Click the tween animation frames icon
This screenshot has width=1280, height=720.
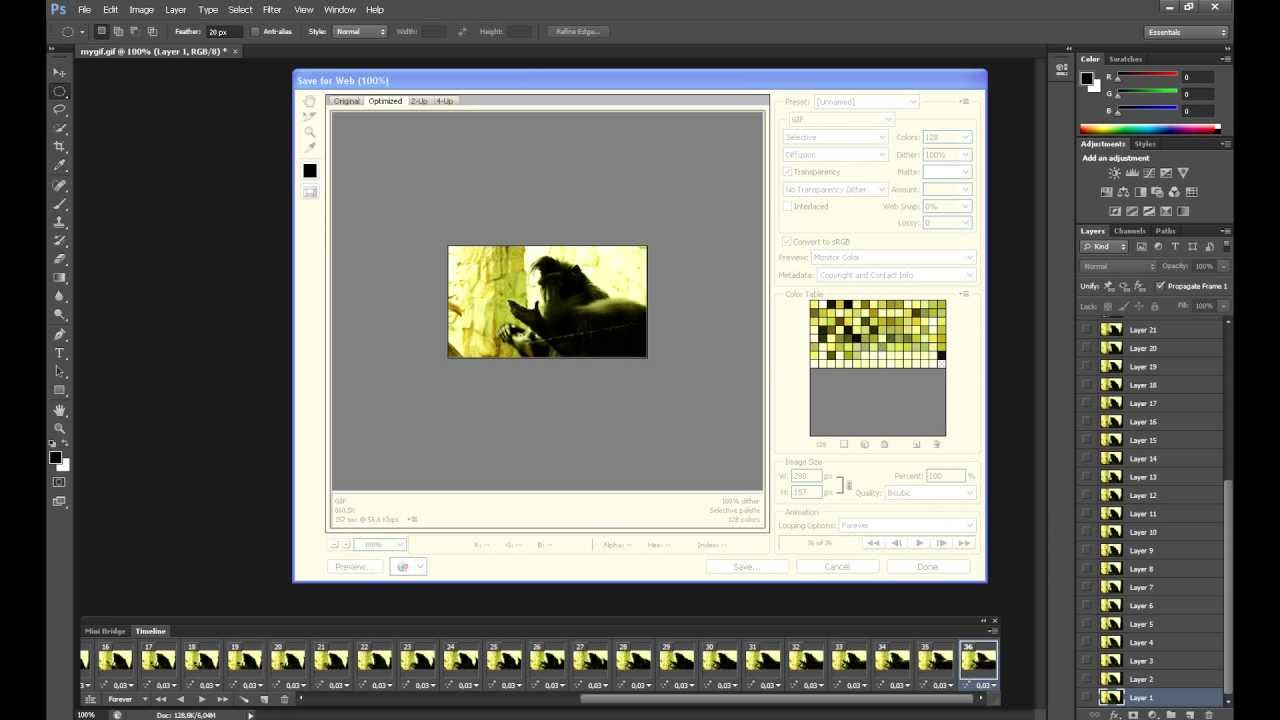(x=244, y=699)
